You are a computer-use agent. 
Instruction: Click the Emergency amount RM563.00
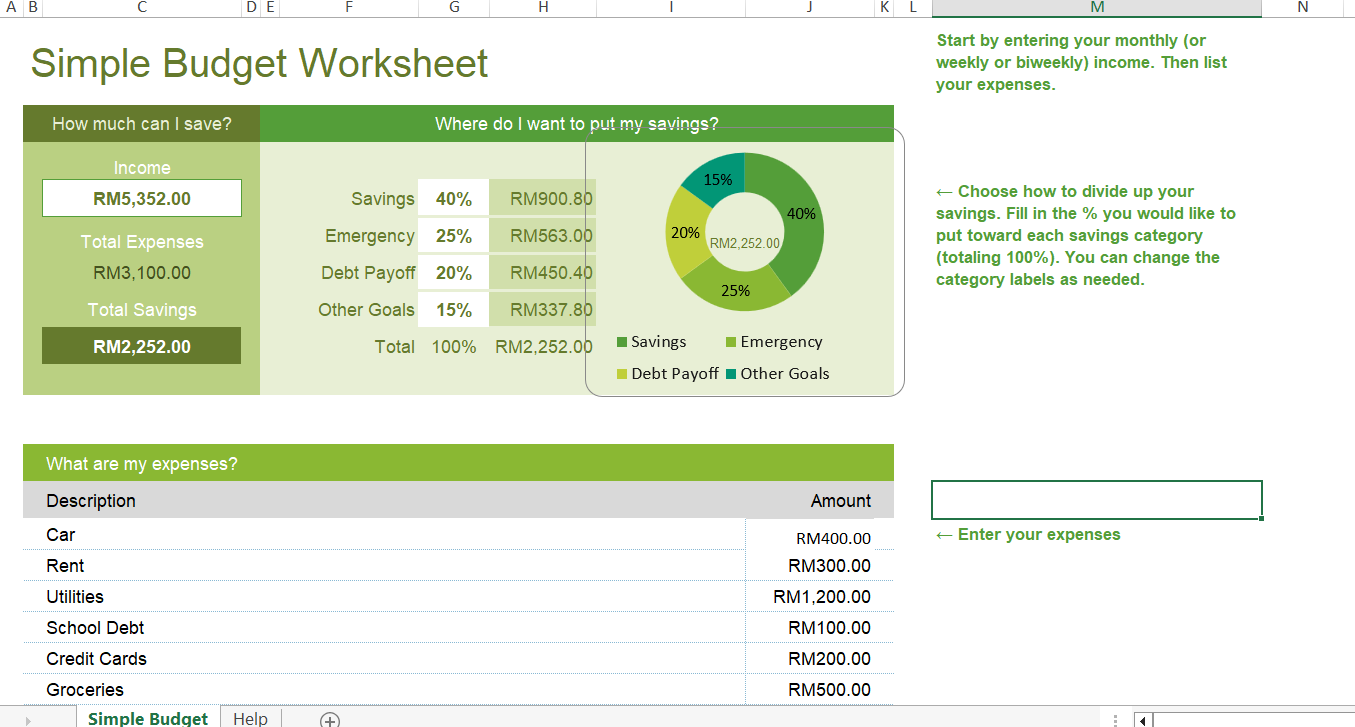point(543,236)
